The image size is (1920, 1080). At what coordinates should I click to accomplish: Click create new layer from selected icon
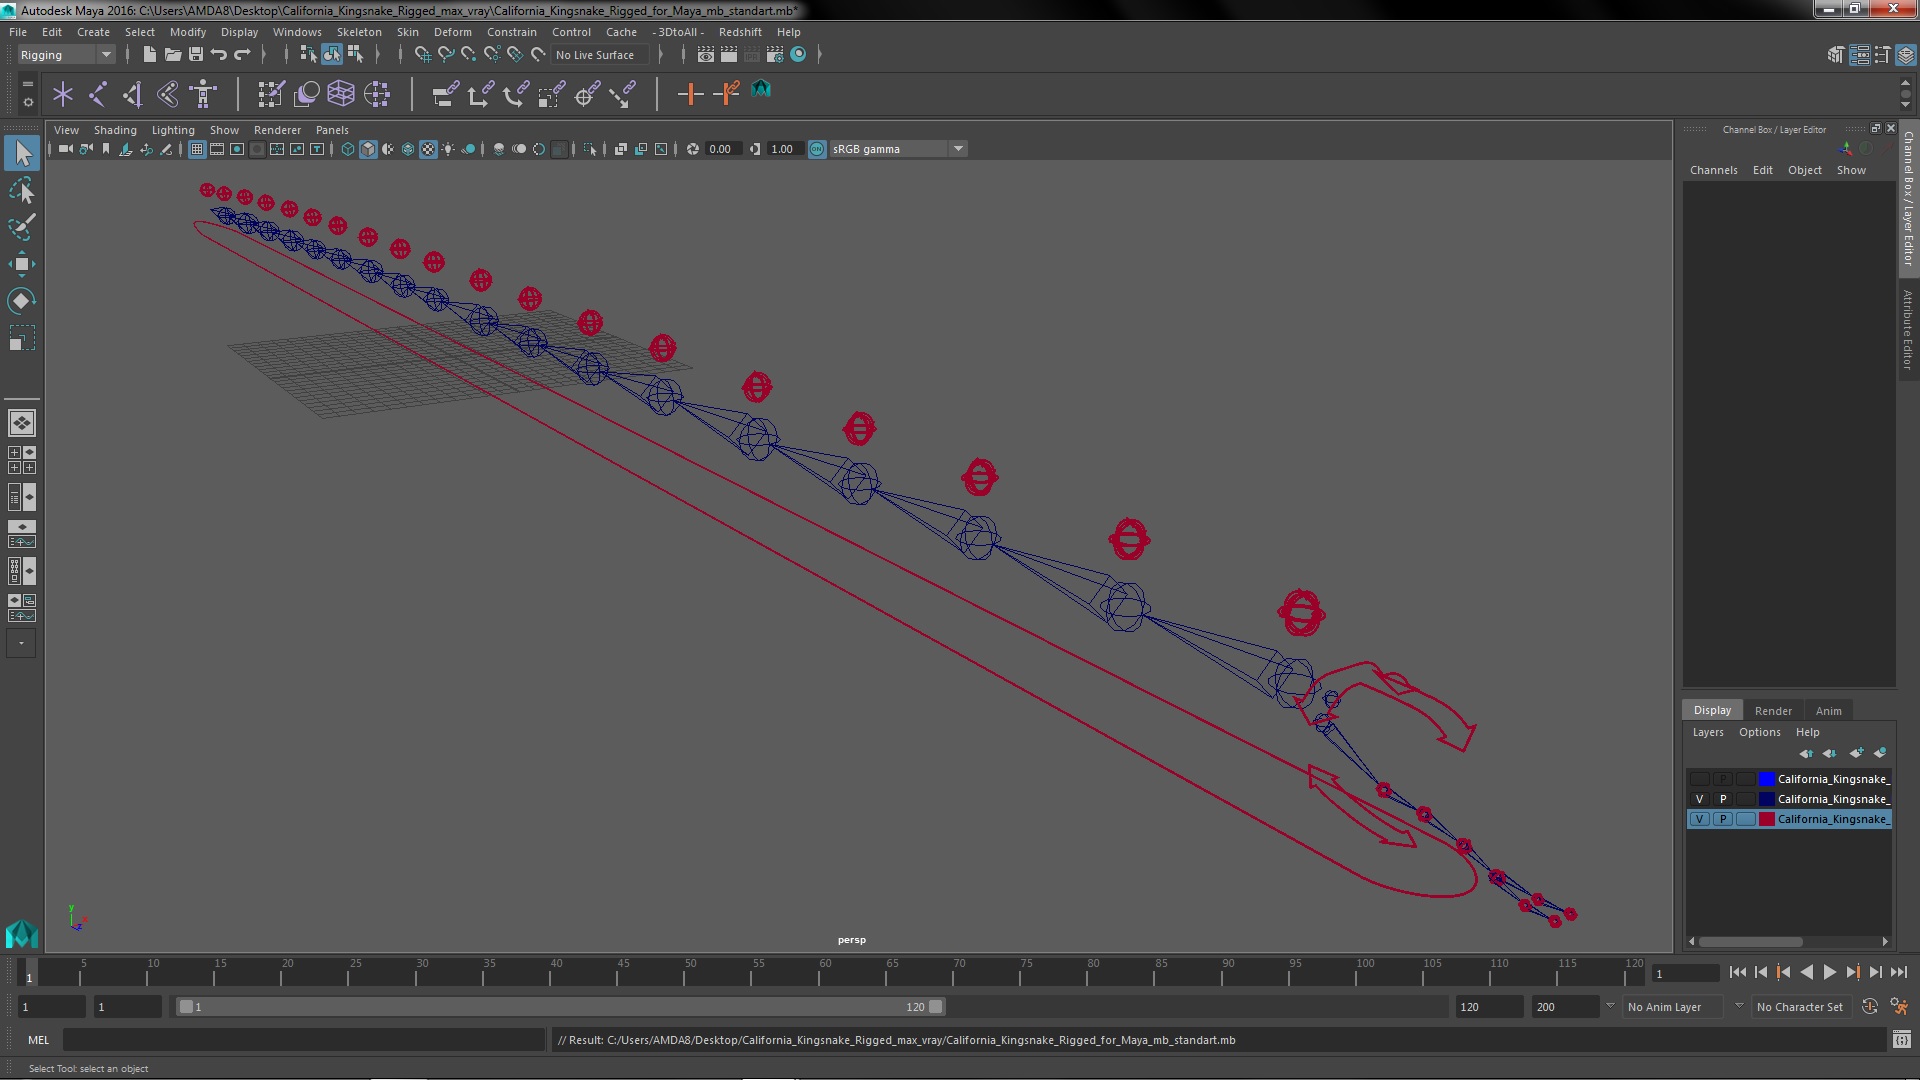point(1880,753)
